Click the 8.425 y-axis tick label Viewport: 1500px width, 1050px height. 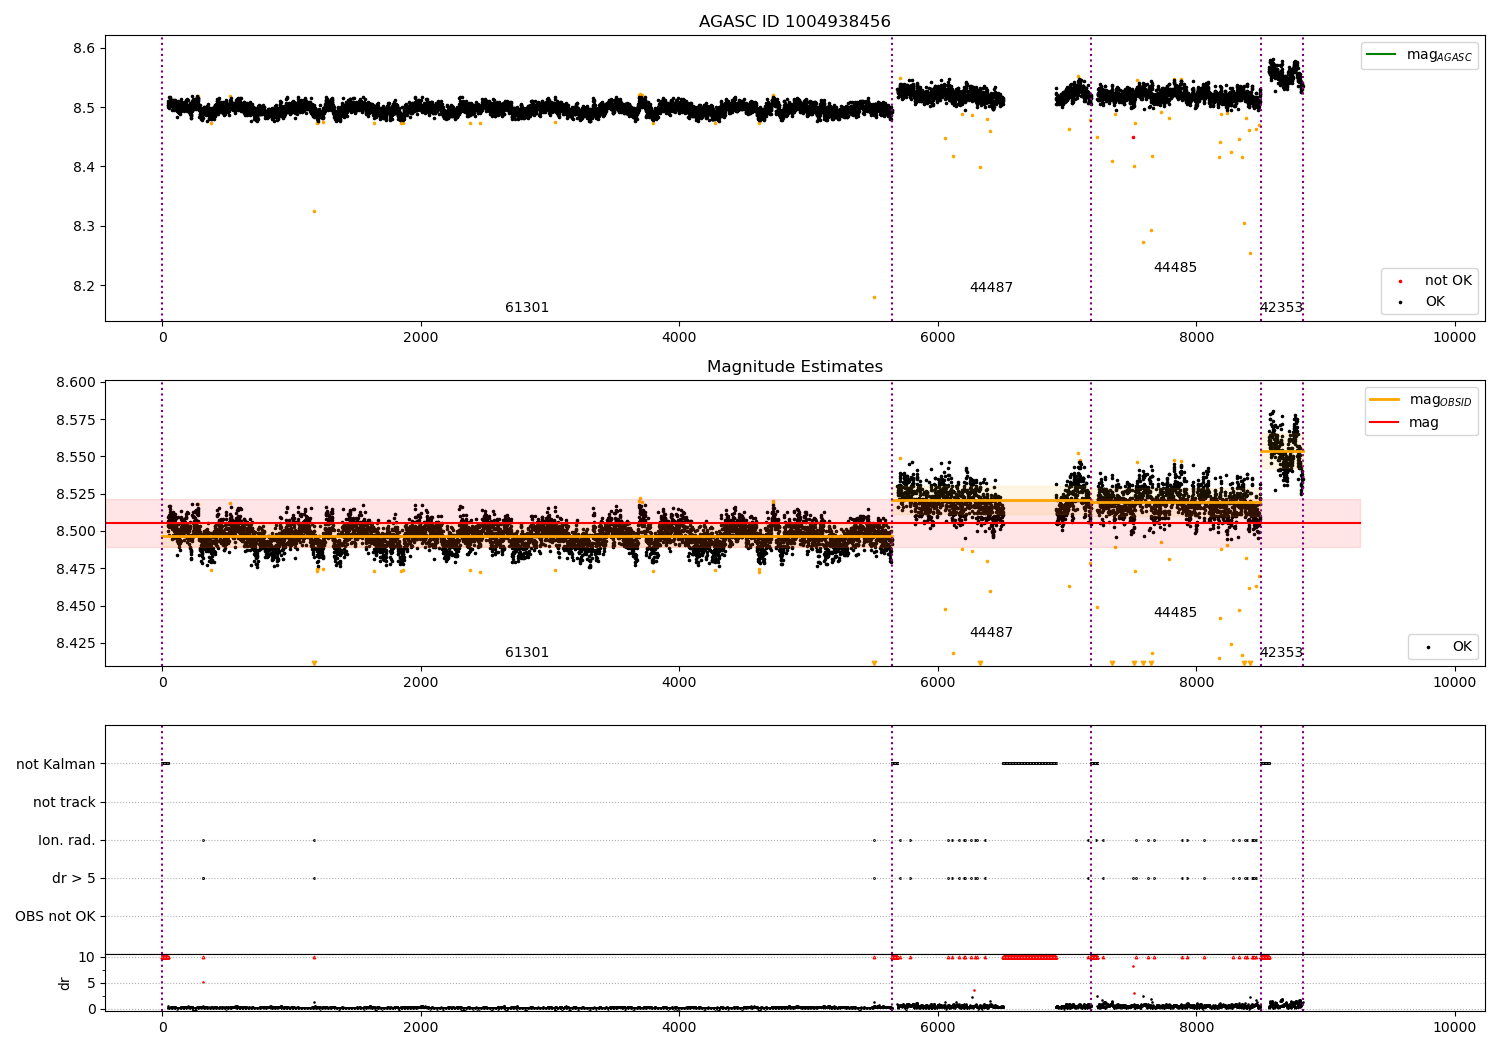coord(75,644)
